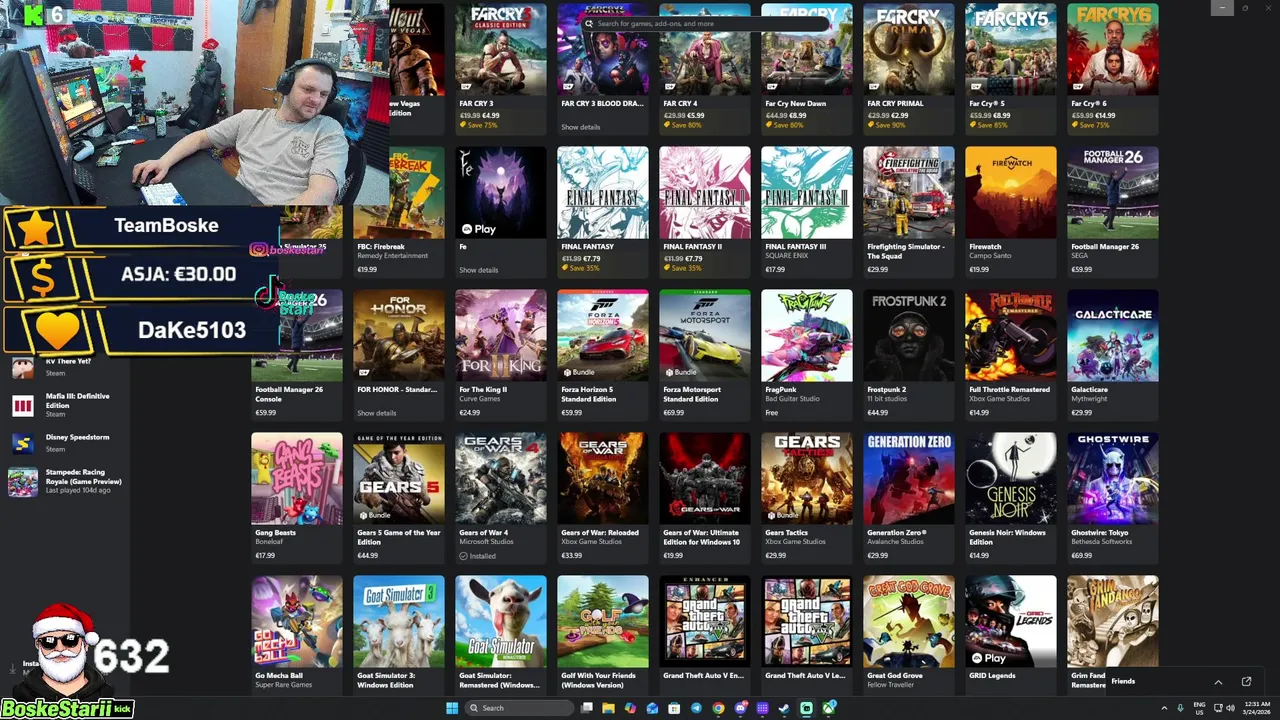Open Disney Speedstorm sidebar entry
Image resolution: width=1280 pixels, height=720 pixels.
(x=66, y=442)
